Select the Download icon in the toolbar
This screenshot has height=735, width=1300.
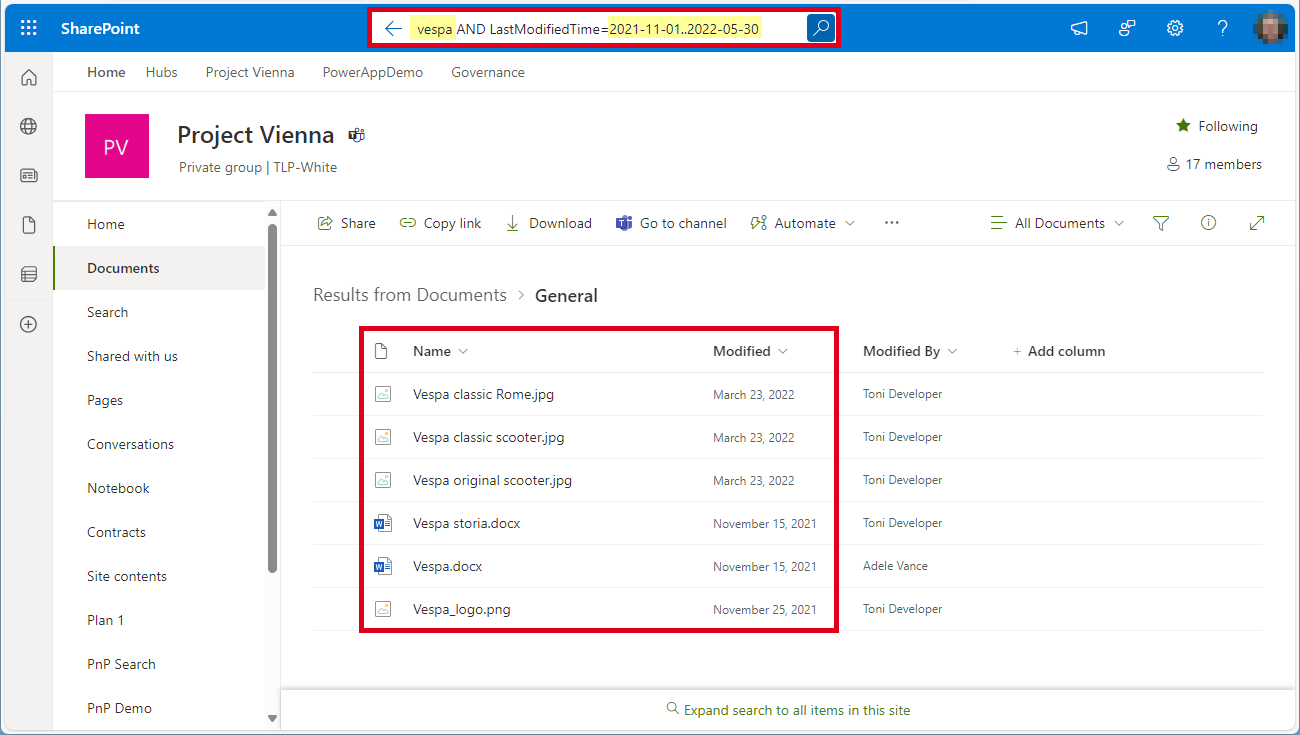click(x=511, y=222)
